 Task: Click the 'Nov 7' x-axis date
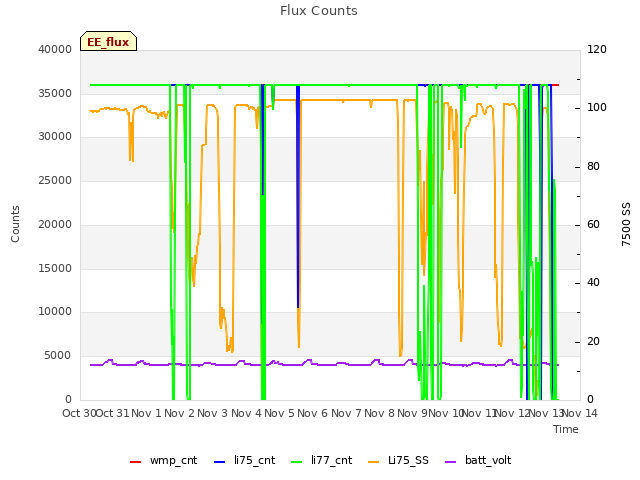pyautogui.click(x=346, y=413)
